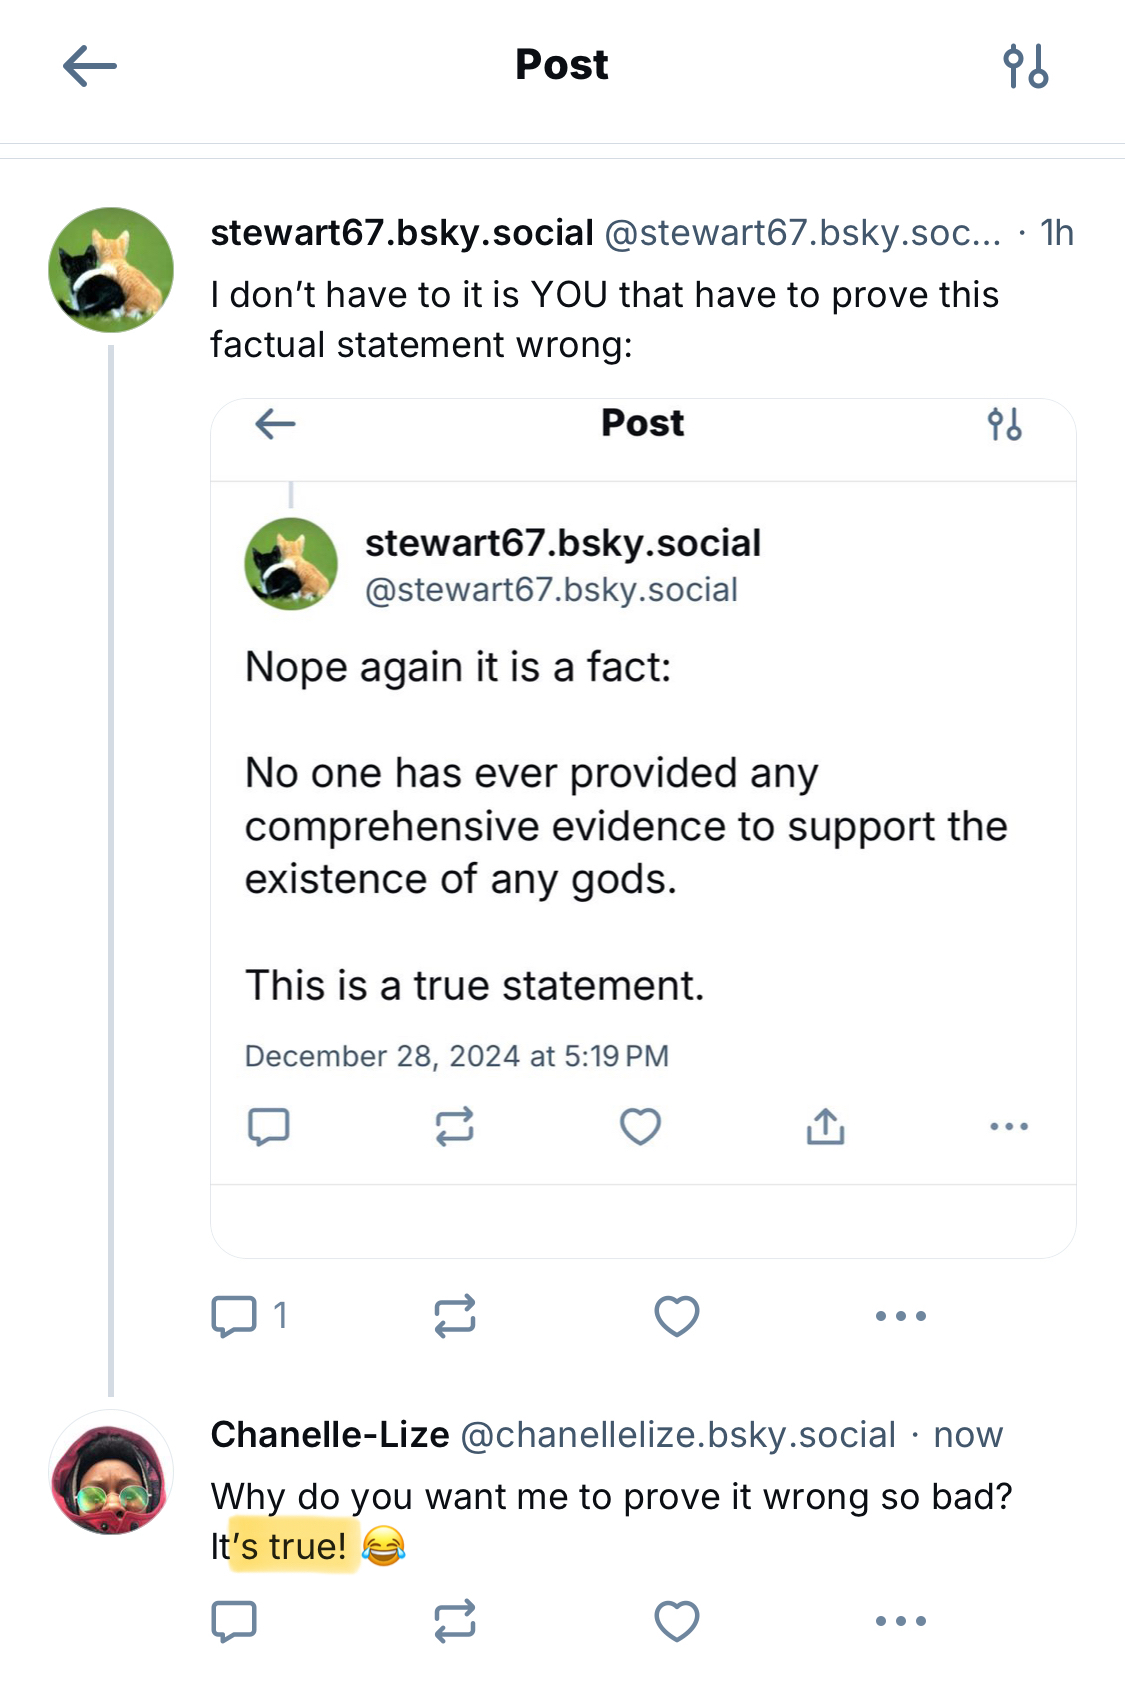The image size is (1125, 1686).
Task: Click the heart icon inside embedded screenshot
Action: pyautogui.click(x=640, y=1127)
